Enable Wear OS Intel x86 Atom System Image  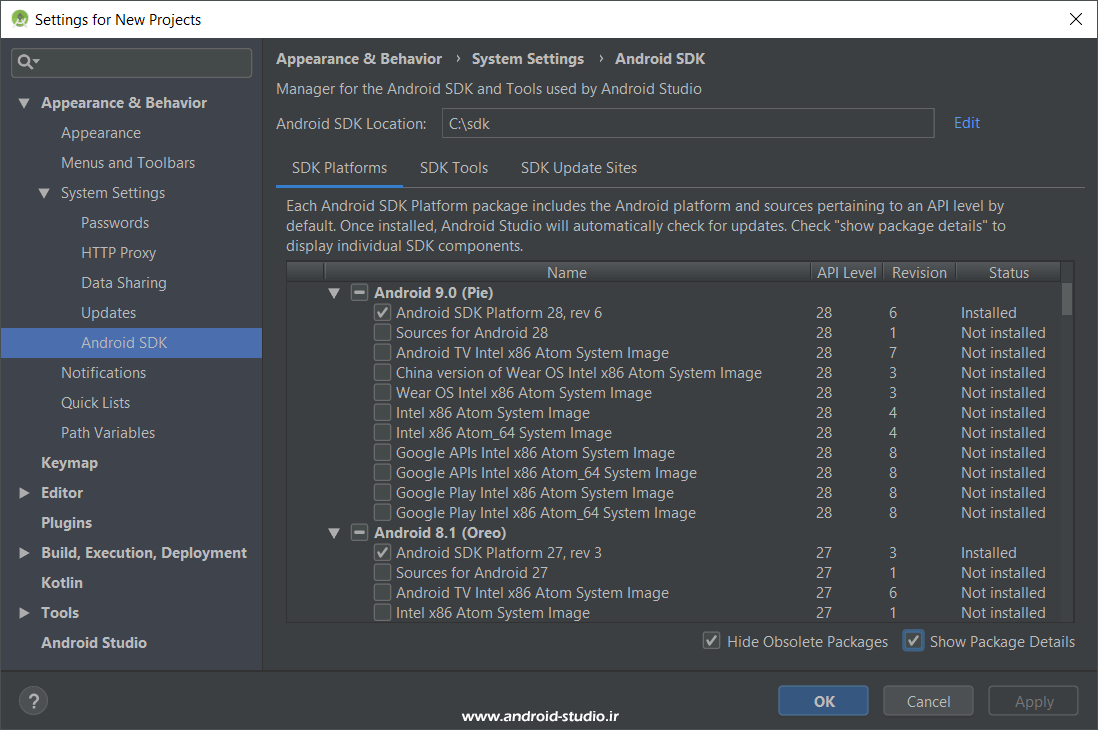pyautogui.click(x=382, y=393)
